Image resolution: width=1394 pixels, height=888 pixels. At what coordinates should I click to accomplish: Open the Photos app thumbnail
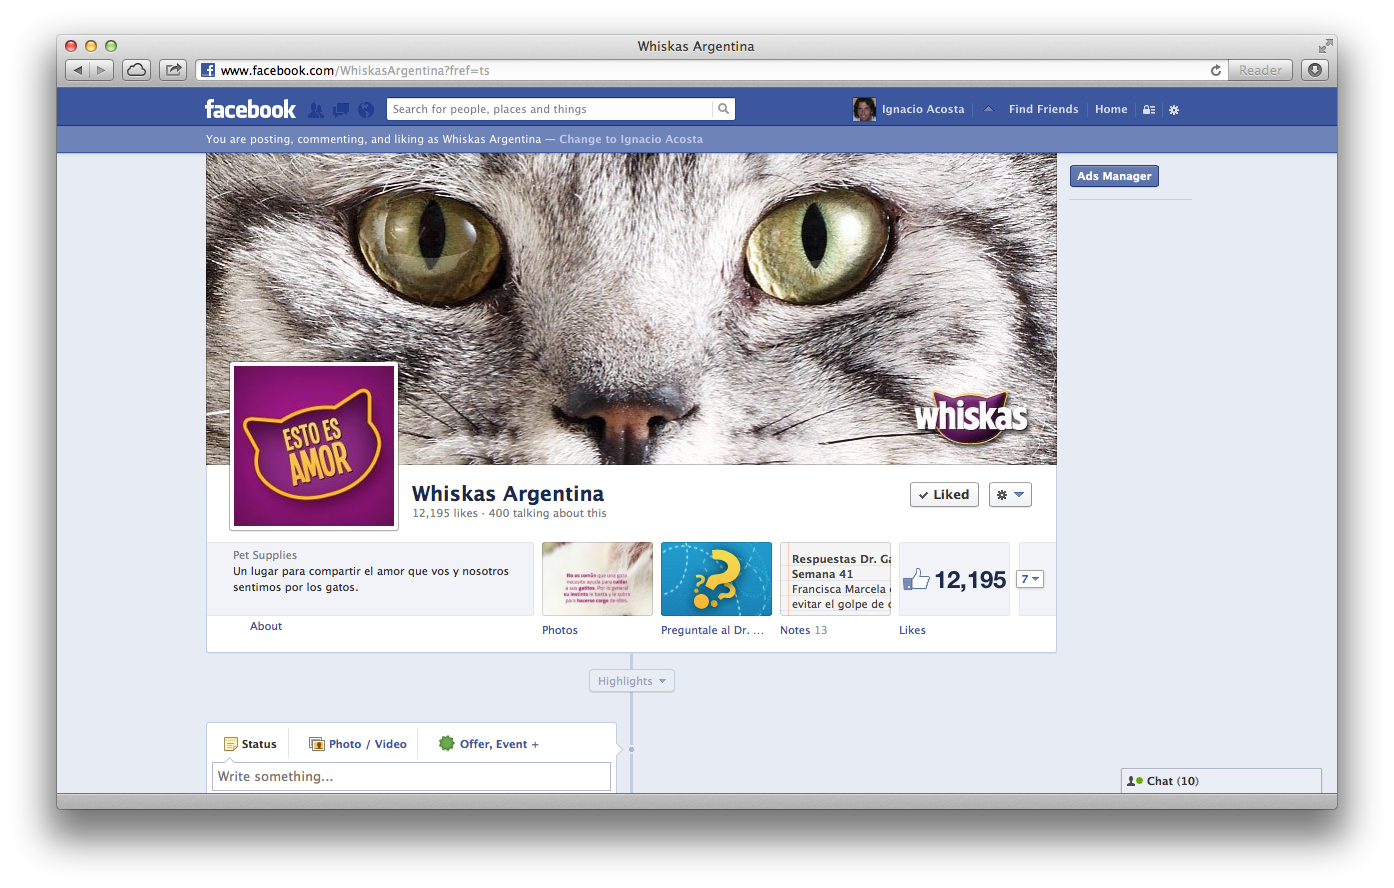(597, 579)
